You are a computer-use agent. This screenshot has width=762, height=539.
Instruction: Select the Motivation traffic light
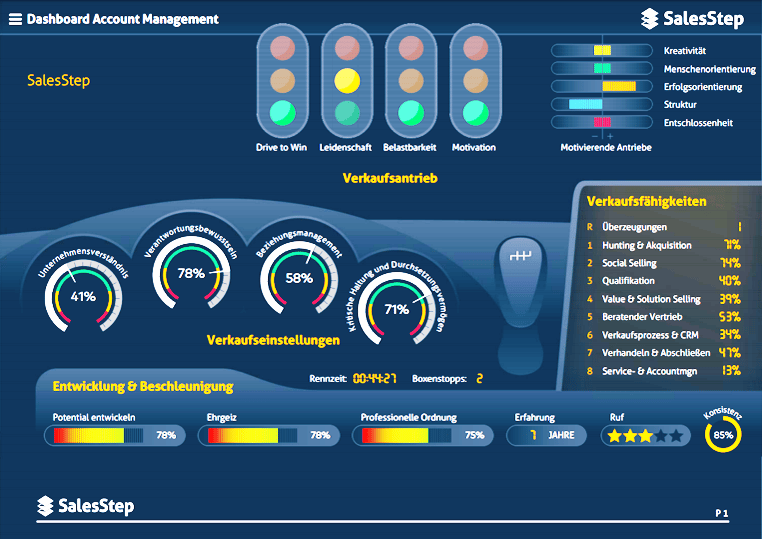[x=474, y=82]
